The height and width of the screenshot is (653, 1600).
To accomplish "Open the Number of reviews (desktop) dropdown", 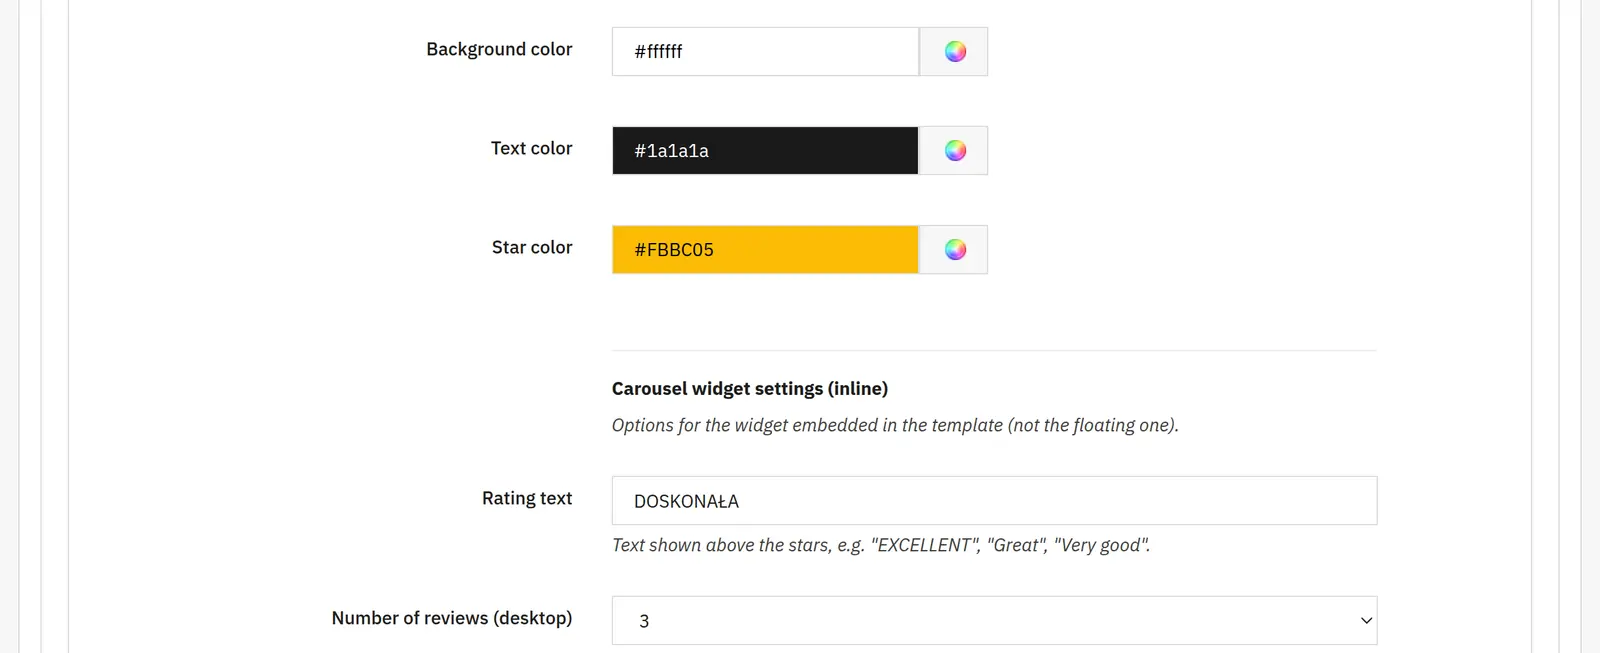I will coord(994,620).
